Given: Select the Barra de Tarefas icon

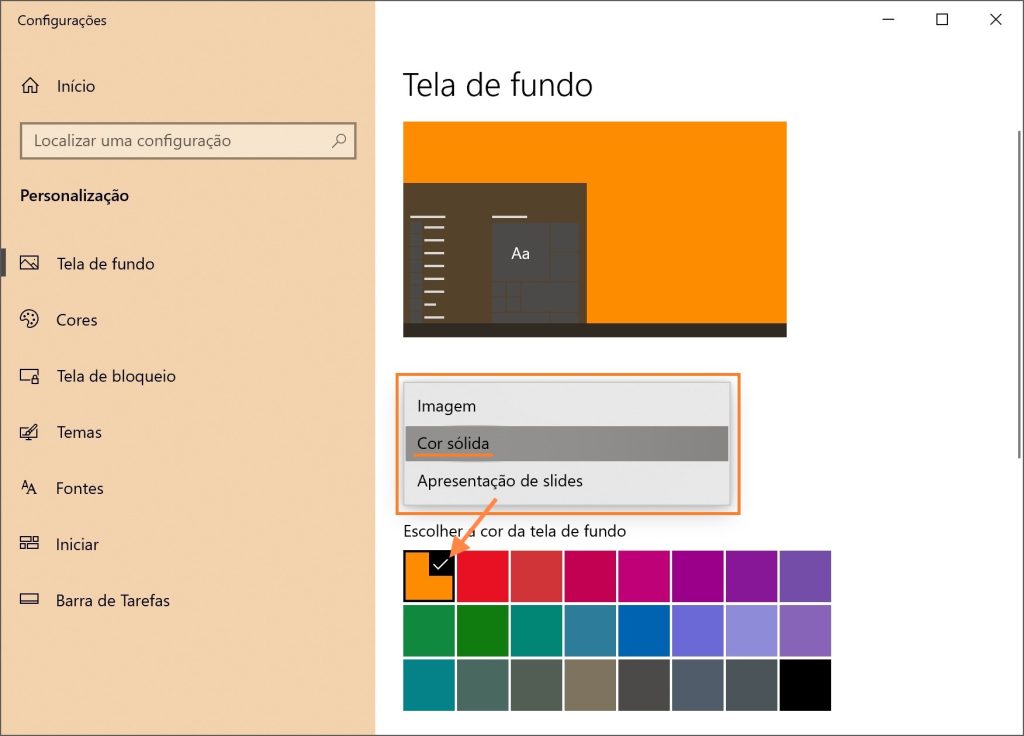Looking at the screenshot, I should 29,600.
